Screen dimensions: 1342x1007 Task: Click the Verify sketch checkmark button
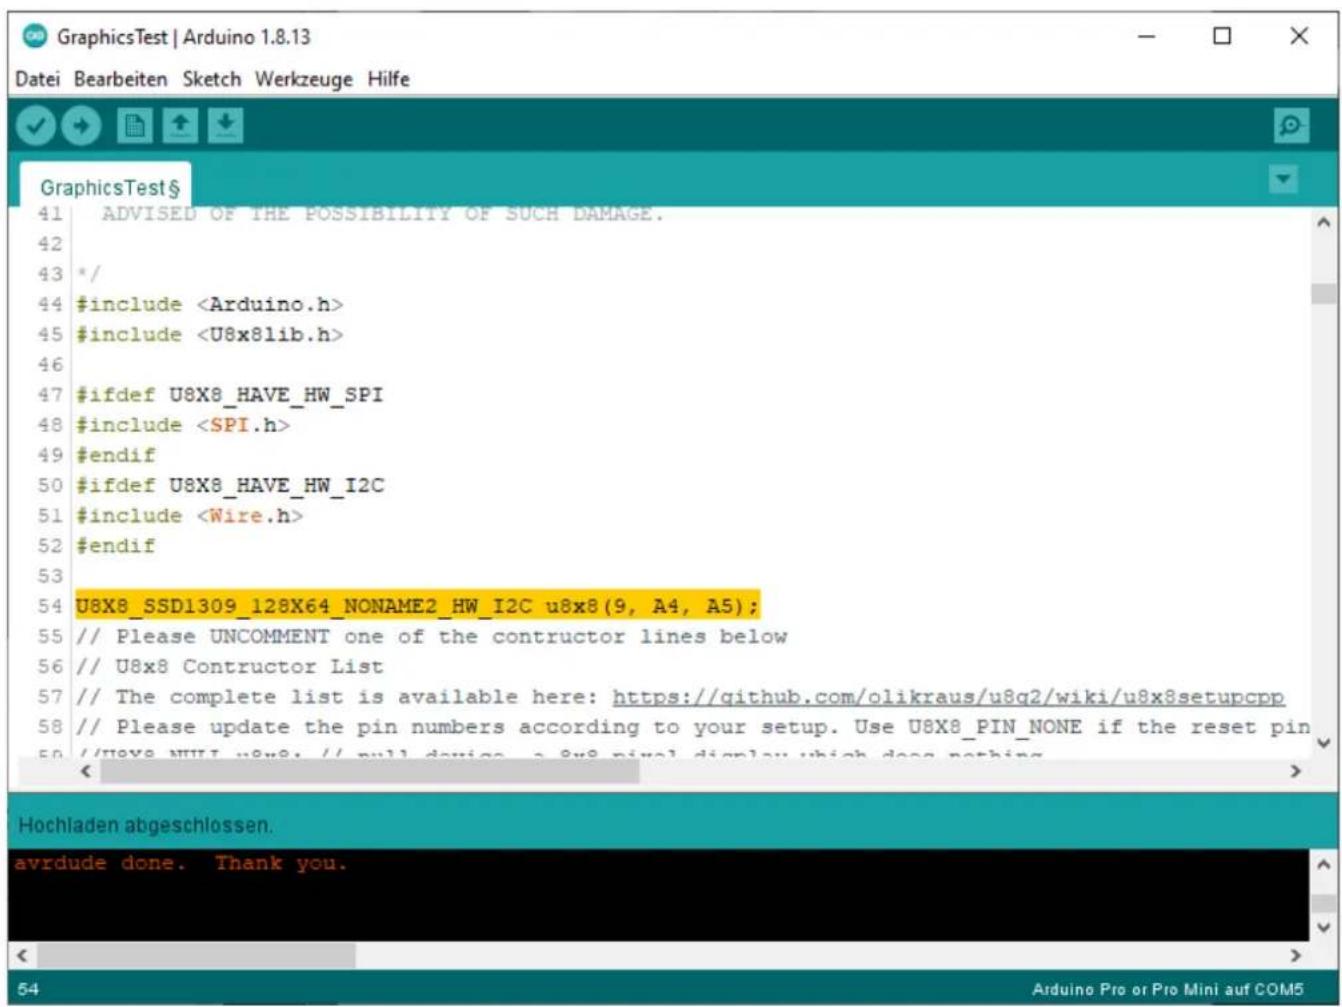(36, 126)
